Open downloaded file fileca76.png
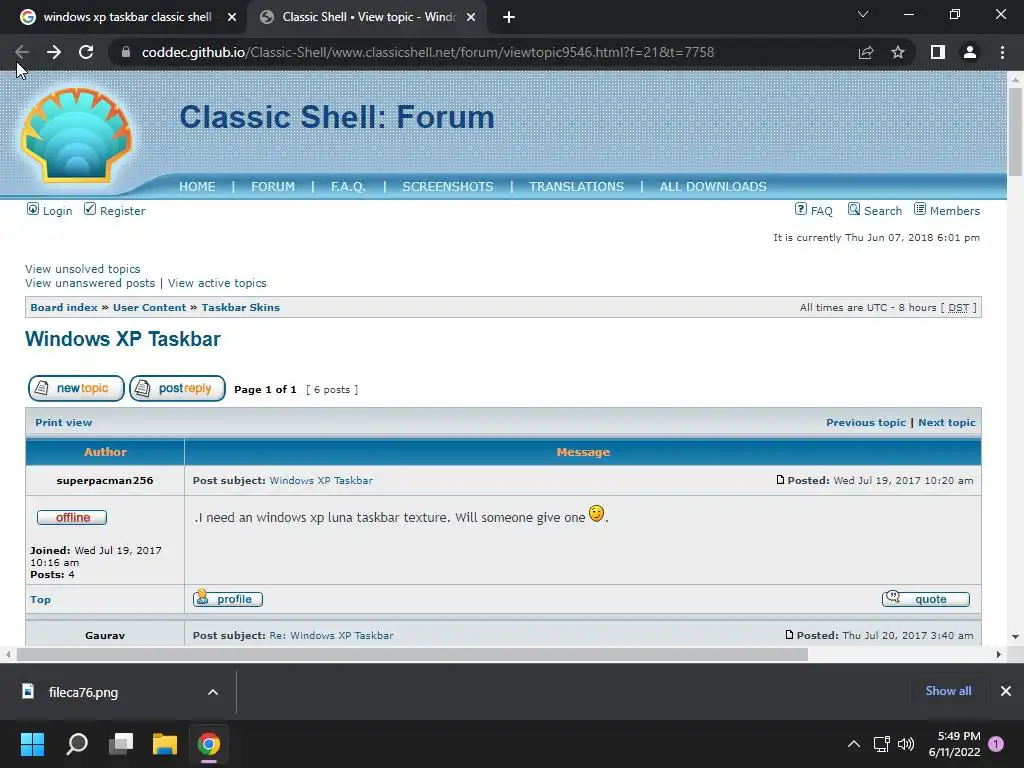The width and height of the screenshot is (1024, 768). [x=83, y=692]
